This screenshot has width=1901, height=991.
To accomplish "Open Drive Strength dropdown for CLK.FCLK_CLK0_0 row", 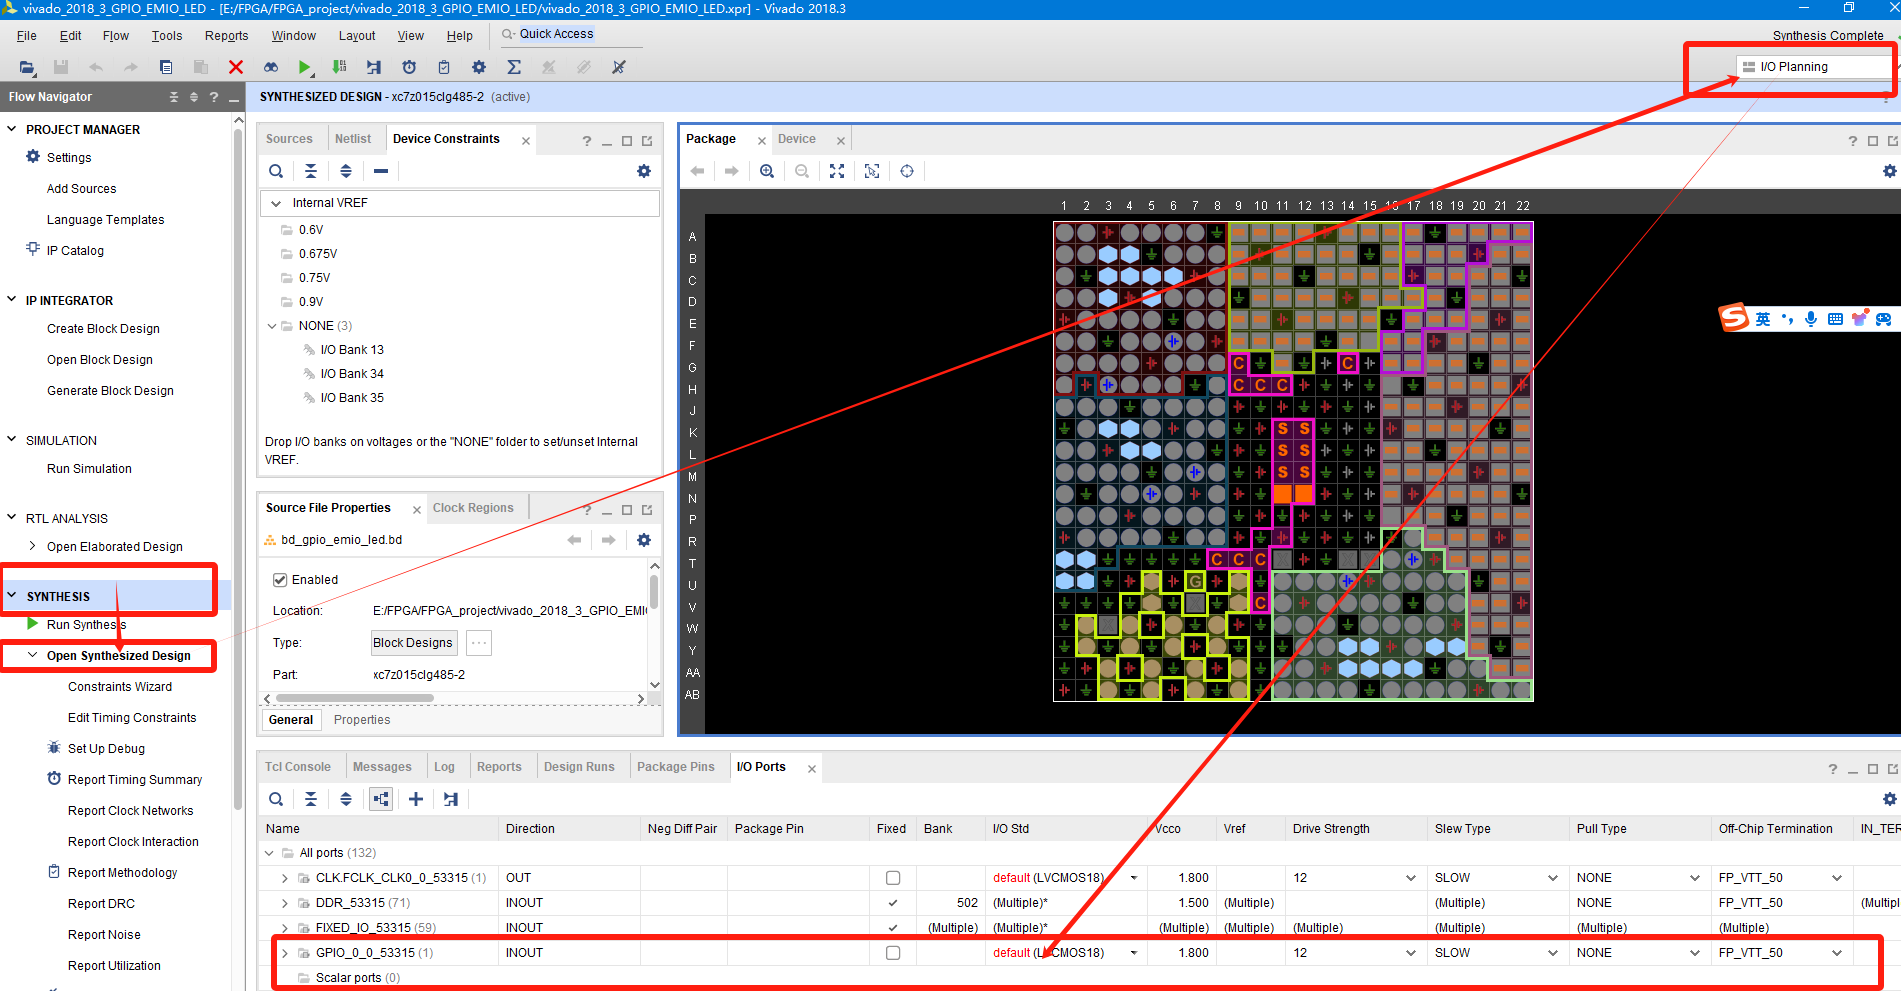I will [x=1411, y=878].
